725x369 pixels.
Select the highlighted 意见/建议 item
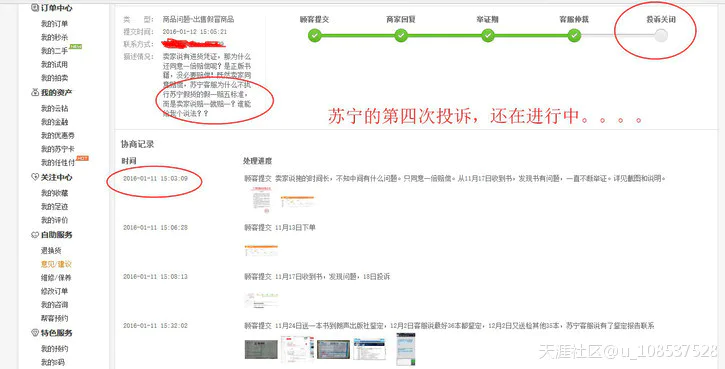tap(56, 264)
